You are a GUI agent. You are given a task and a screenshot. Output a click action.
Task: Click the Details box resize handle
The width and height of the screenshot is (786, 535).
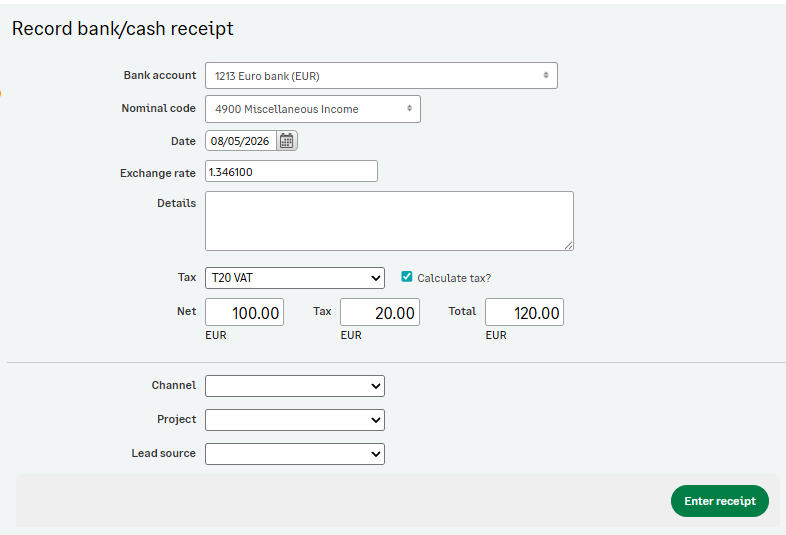coord(568,246)
